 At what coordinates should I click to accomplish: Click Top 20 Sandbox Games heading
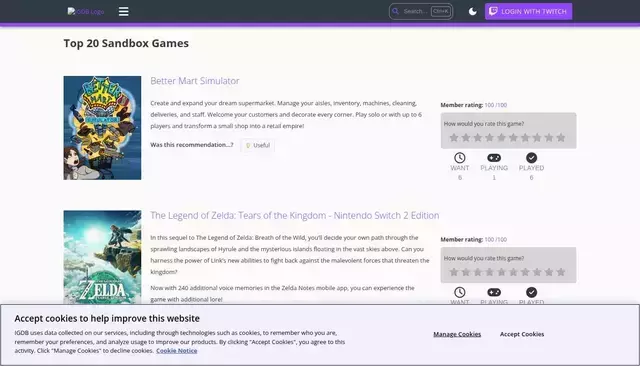pos(126,43)
